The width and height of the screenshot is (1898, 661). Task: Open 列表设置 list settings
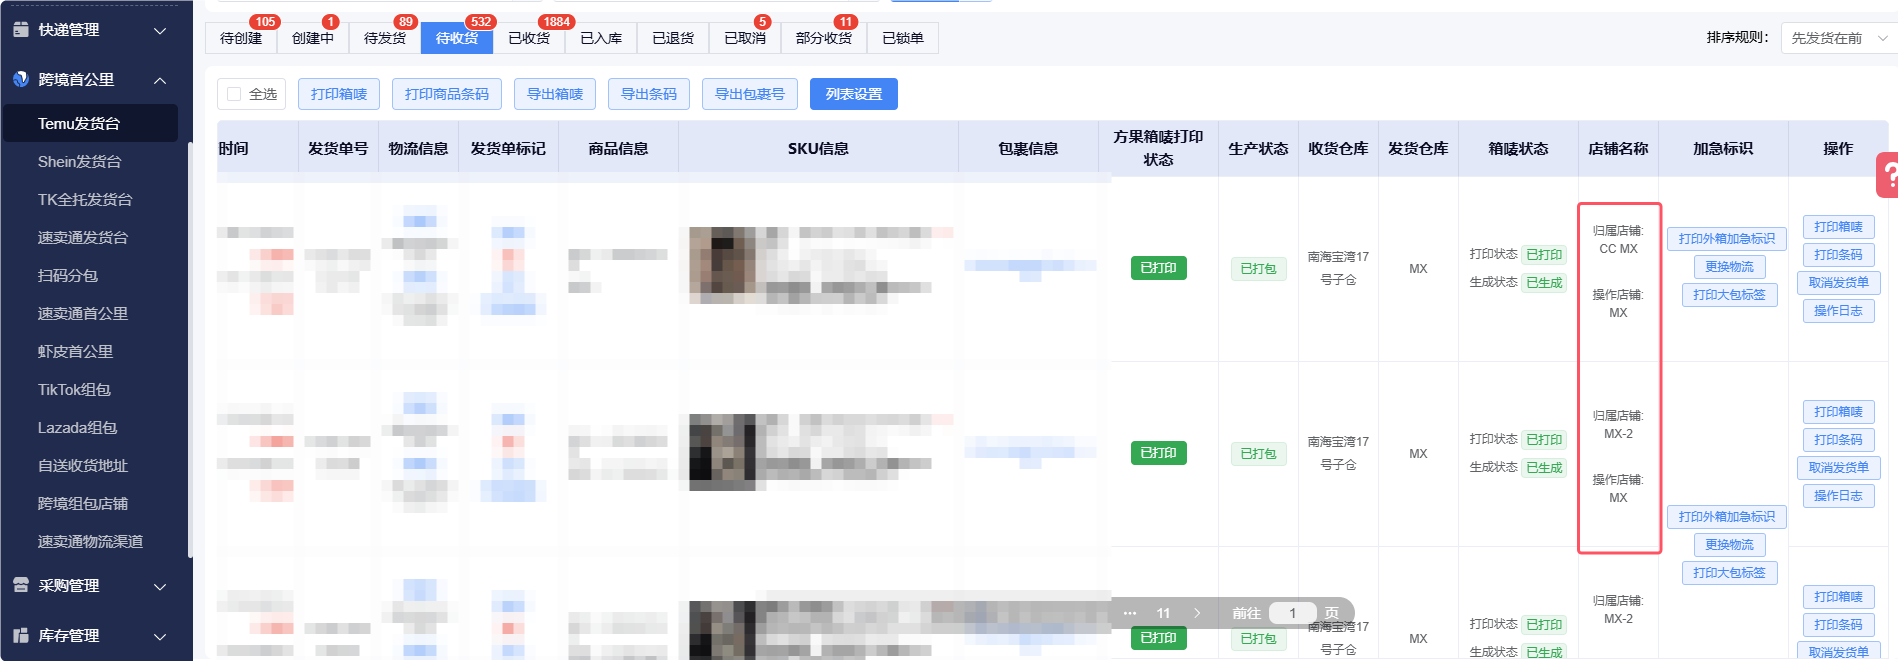[x=854, y=94]
